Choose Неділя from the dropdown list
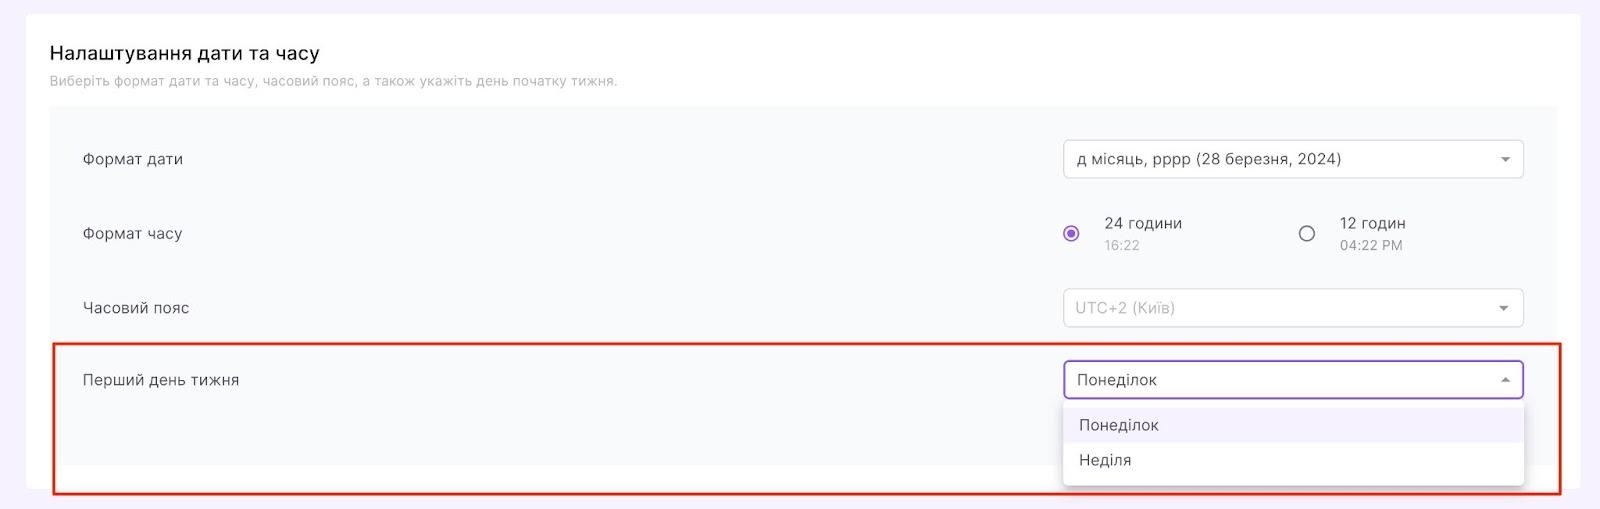This screenshot has width=1600, height=509. coord(1105,460)
